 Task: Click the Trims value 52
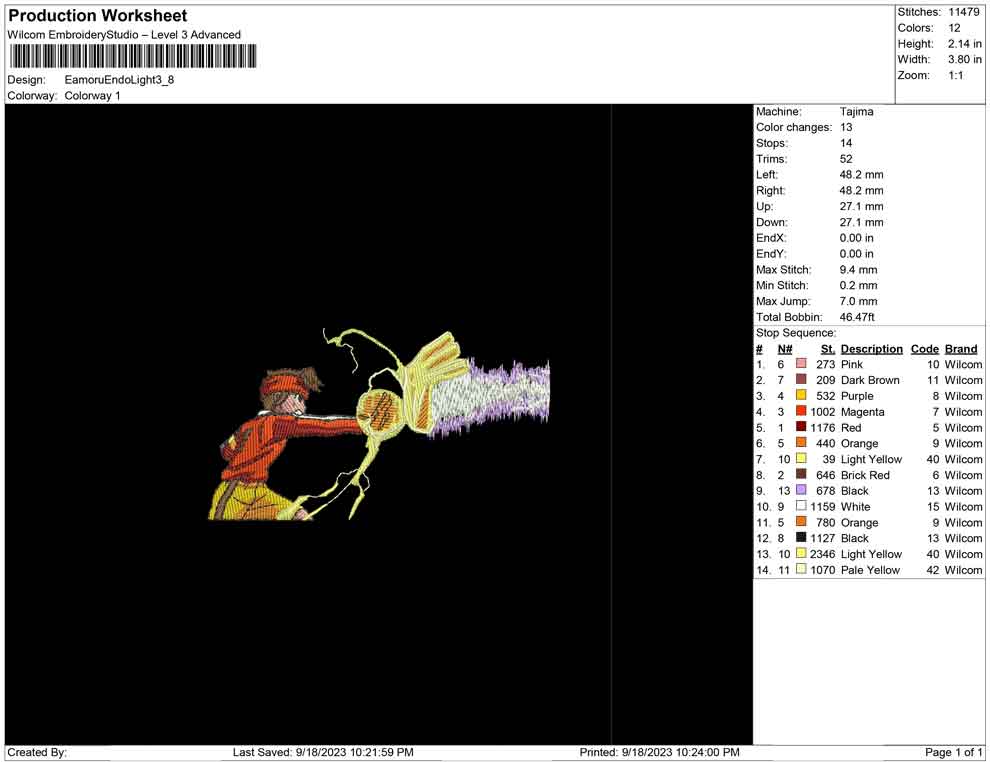point(846,159)
